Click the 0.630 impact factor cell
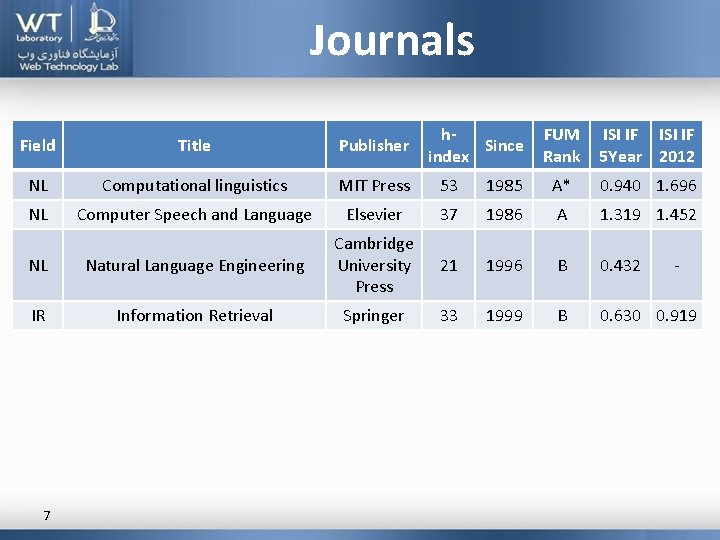The image size is (720, 540). [620, 315]
